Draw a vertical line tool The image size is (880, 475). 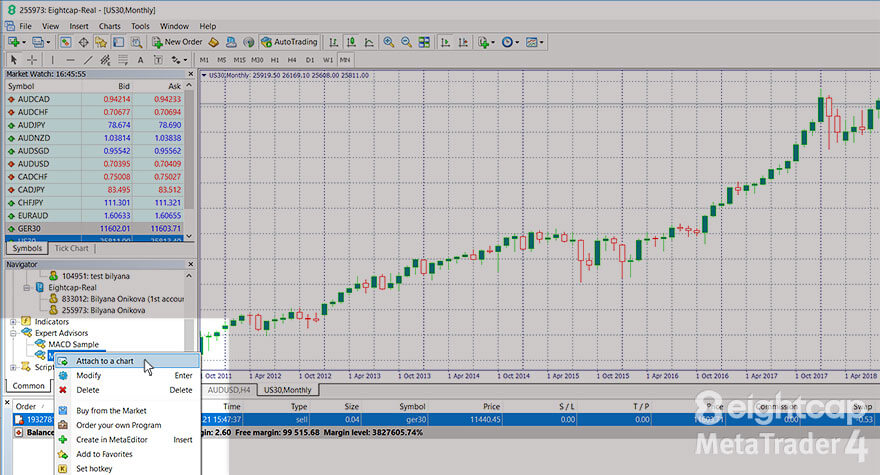(53, 60)
